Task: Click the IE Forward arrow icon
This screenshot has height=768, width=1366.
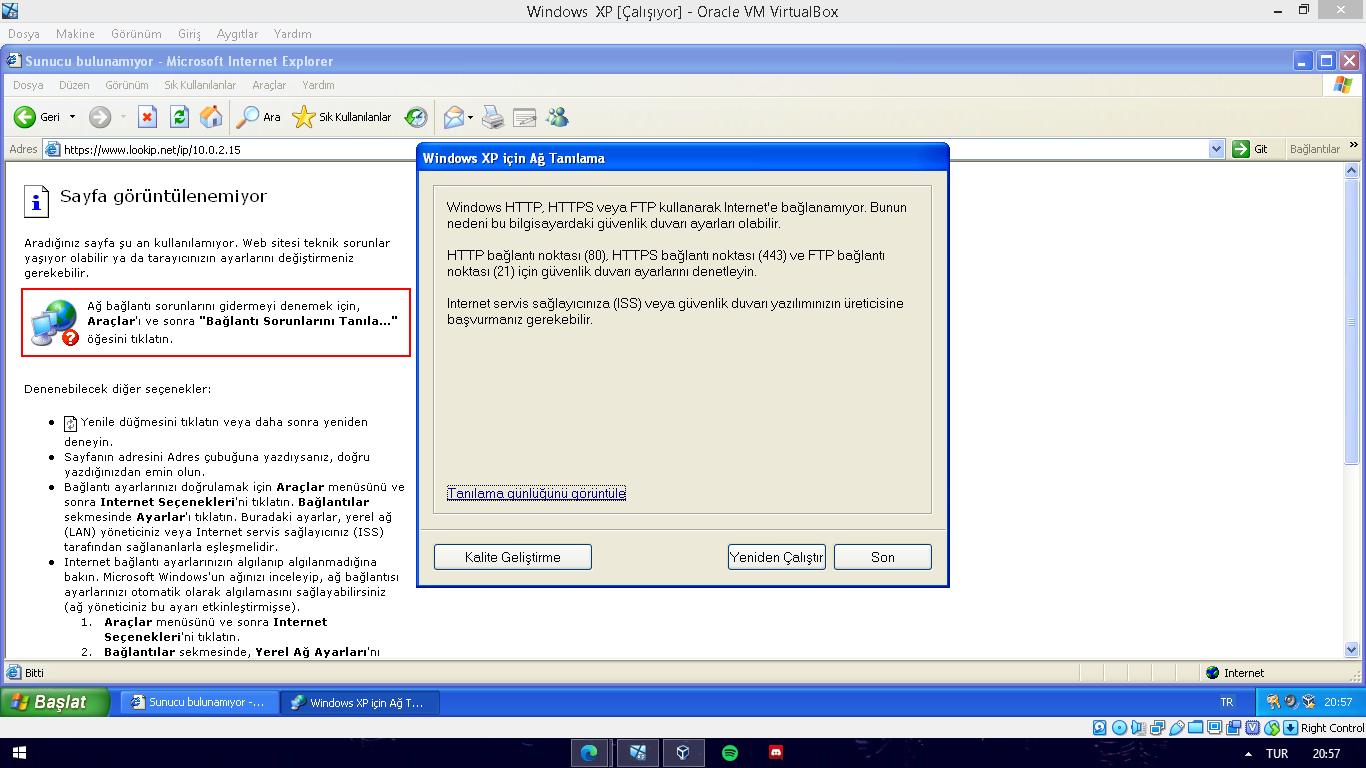Action: point(100,117)
